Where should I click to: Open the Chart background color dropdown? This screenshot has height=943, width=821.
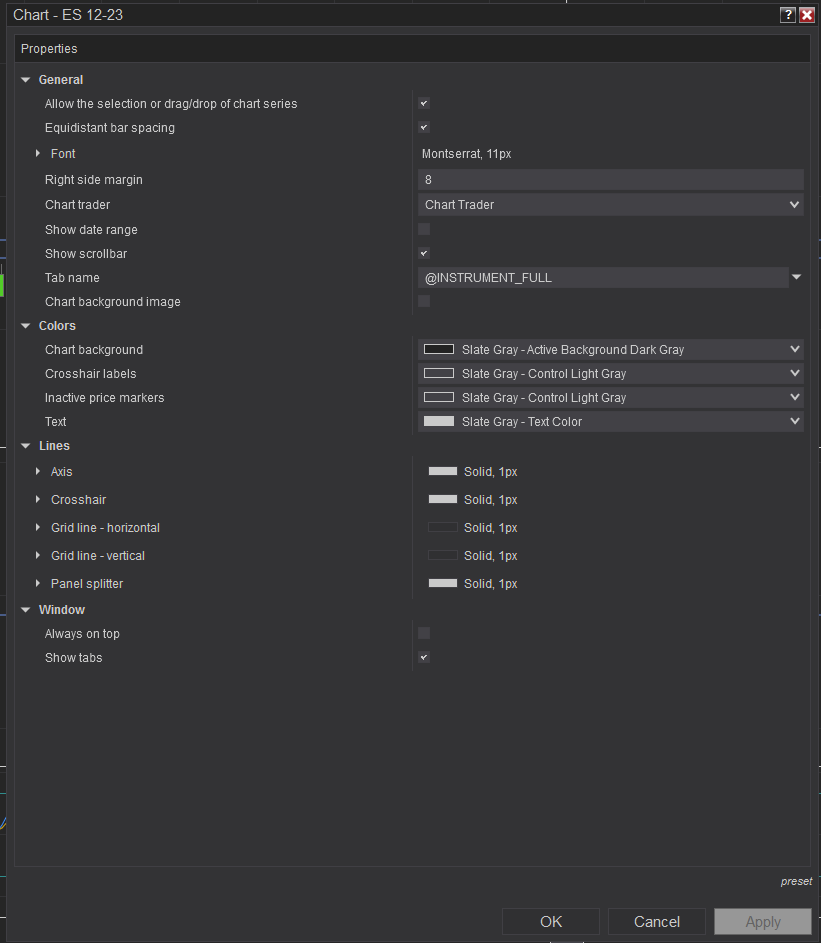(x=610, y=350)
